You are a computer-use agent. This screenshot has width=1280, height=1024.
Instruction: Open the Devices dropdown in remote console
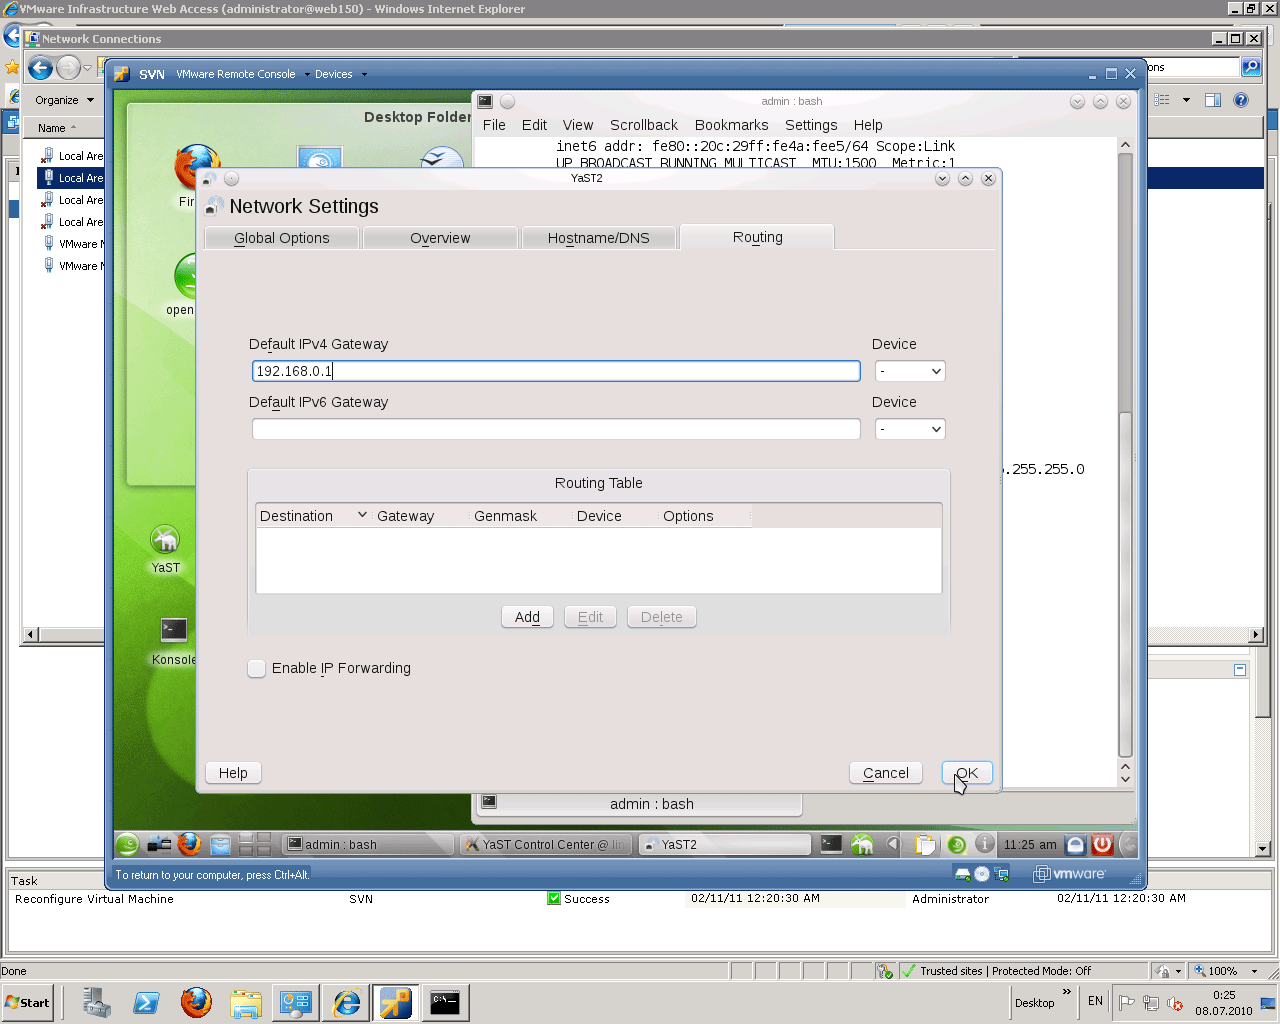click(x=340, y=74)
